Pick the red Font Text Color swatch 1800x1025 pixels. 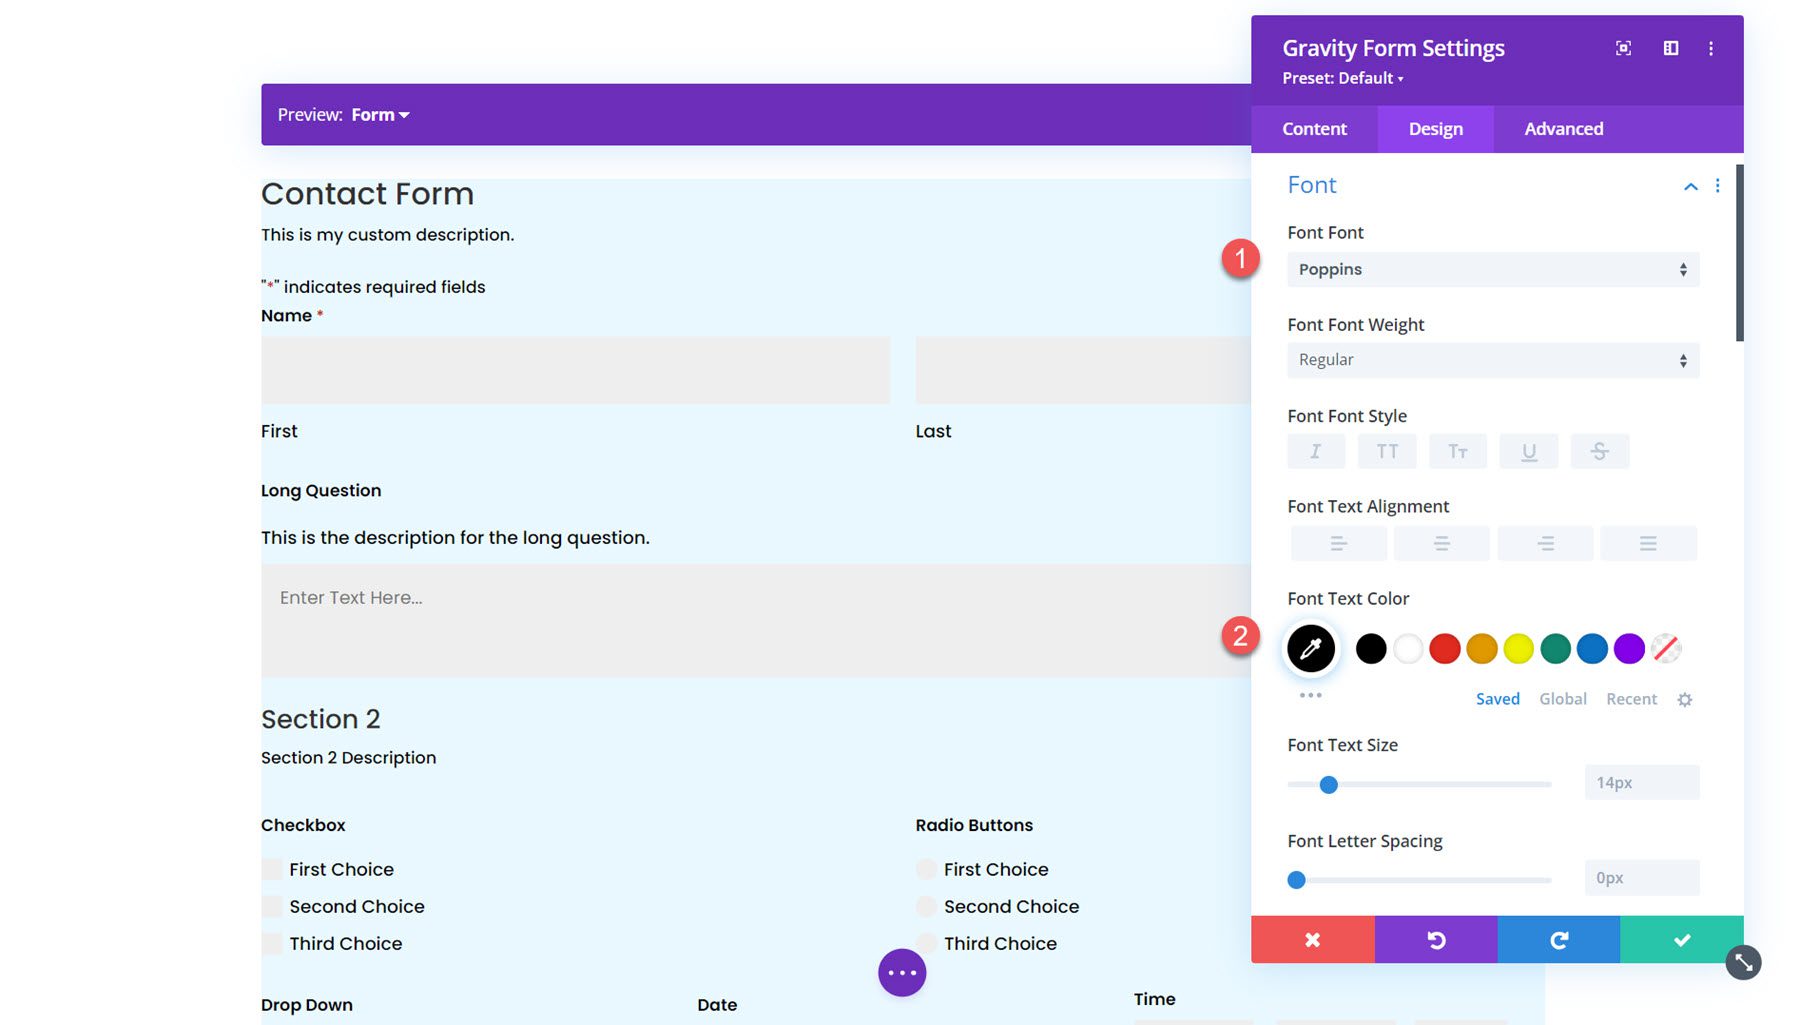[x=1444, y=648]
